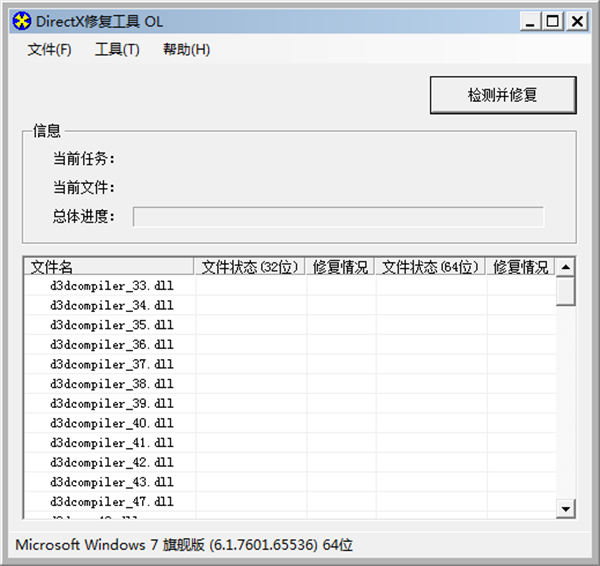Screen dimensions: 600x566
Task: Choose d3dcompiler_43.dll from file list
Action: tap(112, 482)
